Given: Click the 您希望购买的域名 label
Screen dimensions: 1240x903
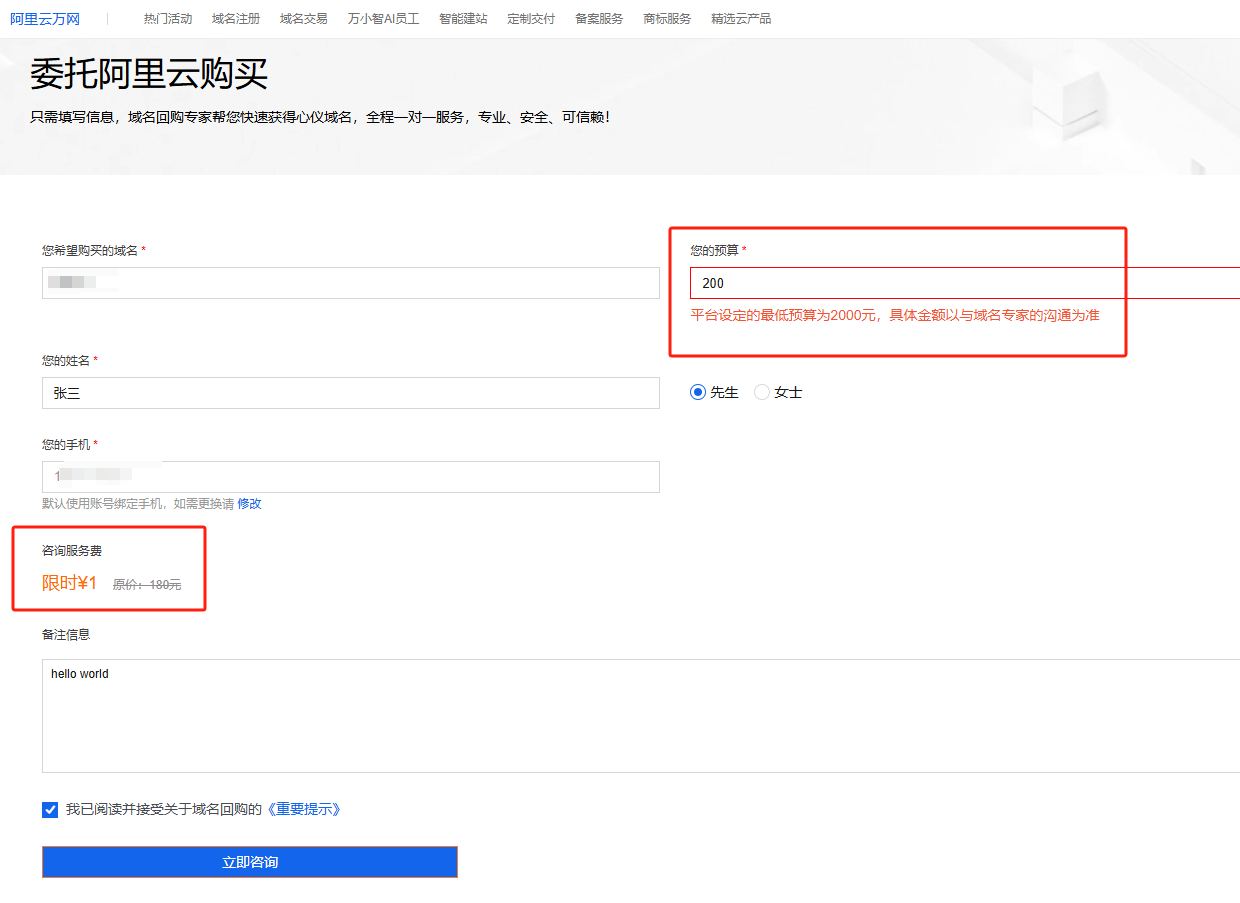Looking at the screenshot, I should [x=90, y=250].
